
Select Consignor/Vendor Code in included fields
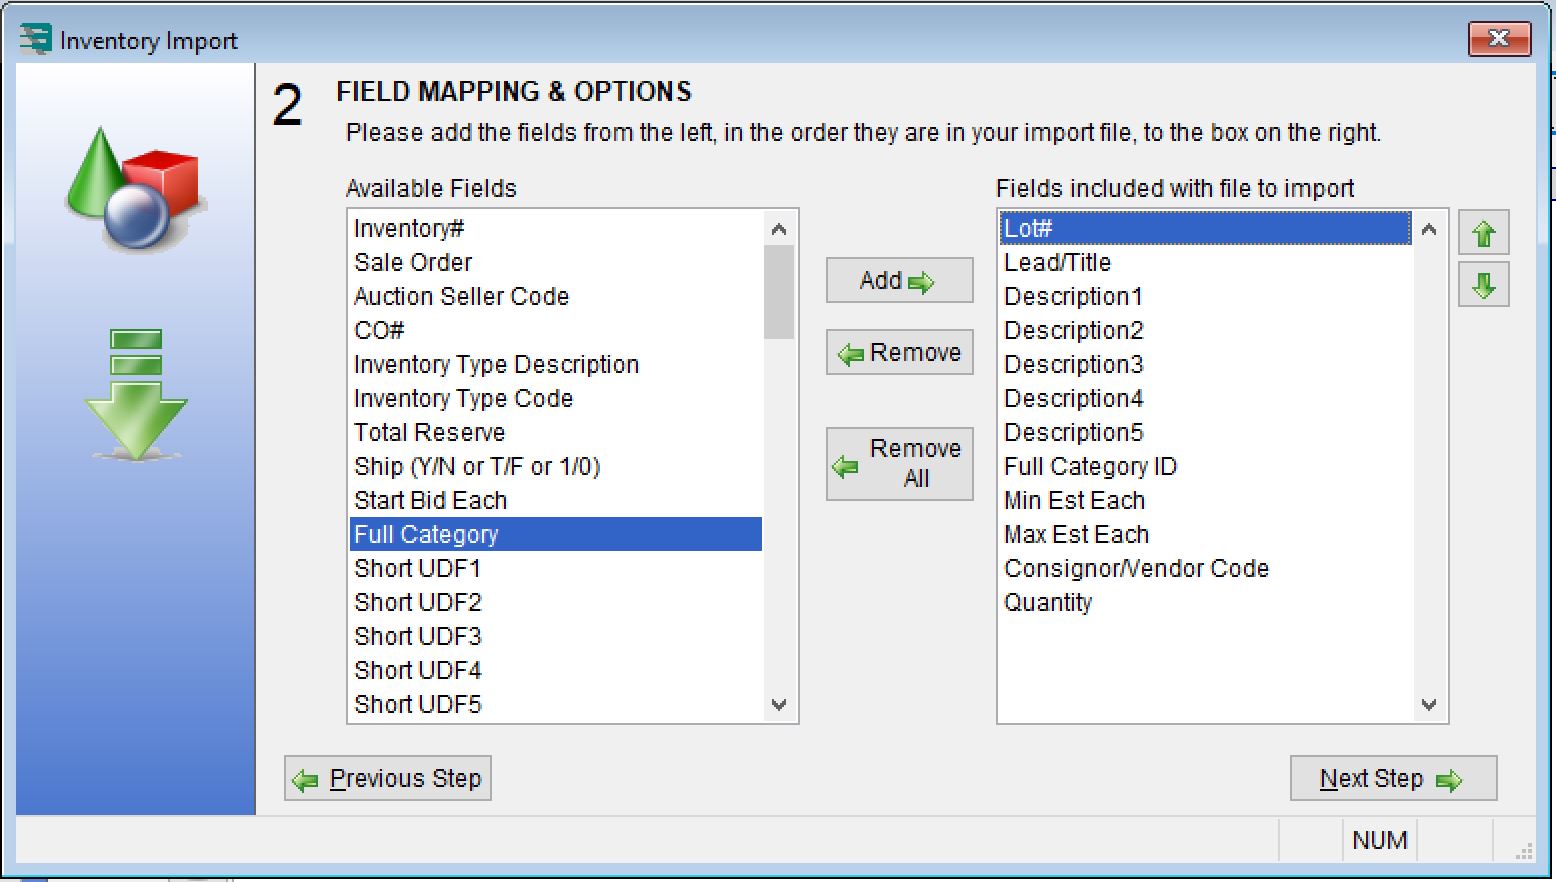pos(1206,569)
